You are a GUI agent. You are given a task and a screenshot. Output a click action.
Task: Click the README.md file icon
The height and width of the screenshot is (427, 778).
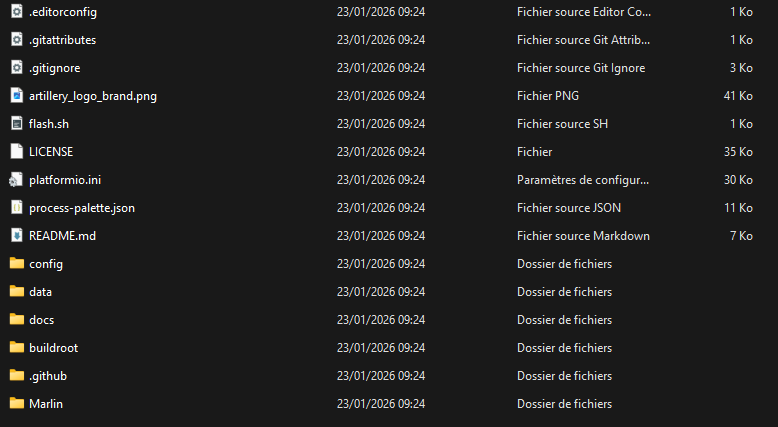(16, 236)
